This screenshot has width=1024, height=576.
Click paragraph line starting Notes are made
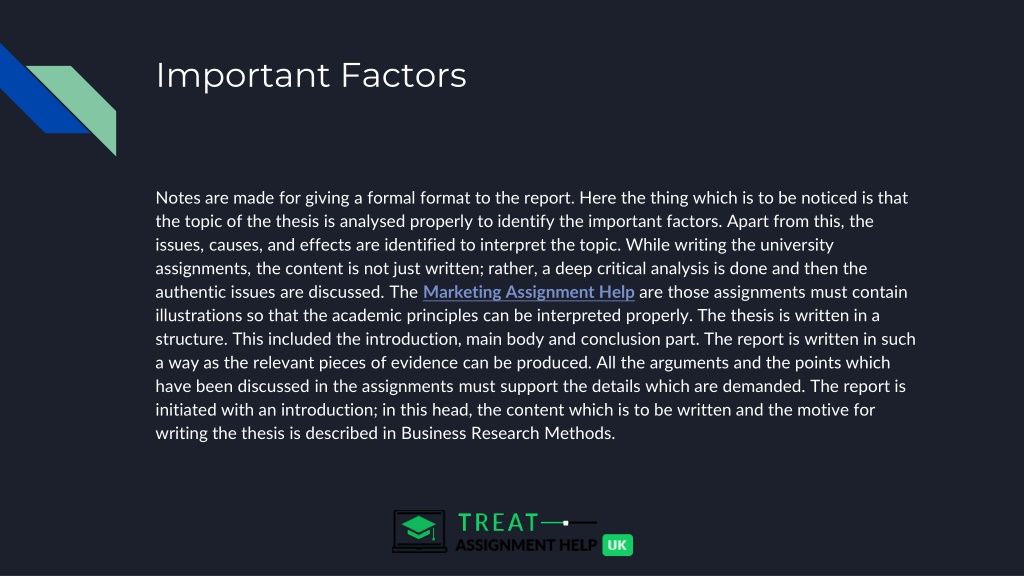point(532,198)
